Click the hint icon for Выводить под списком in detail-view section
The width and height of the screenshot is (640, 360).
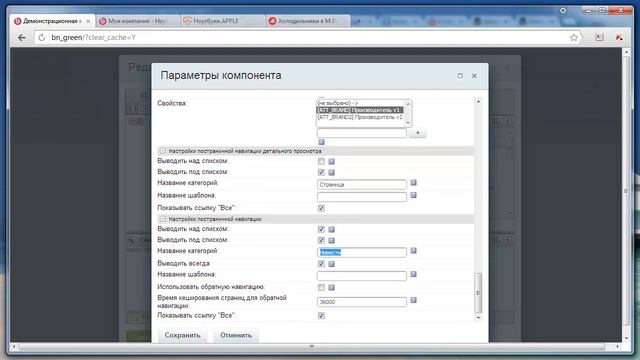(x=331, y=173)
